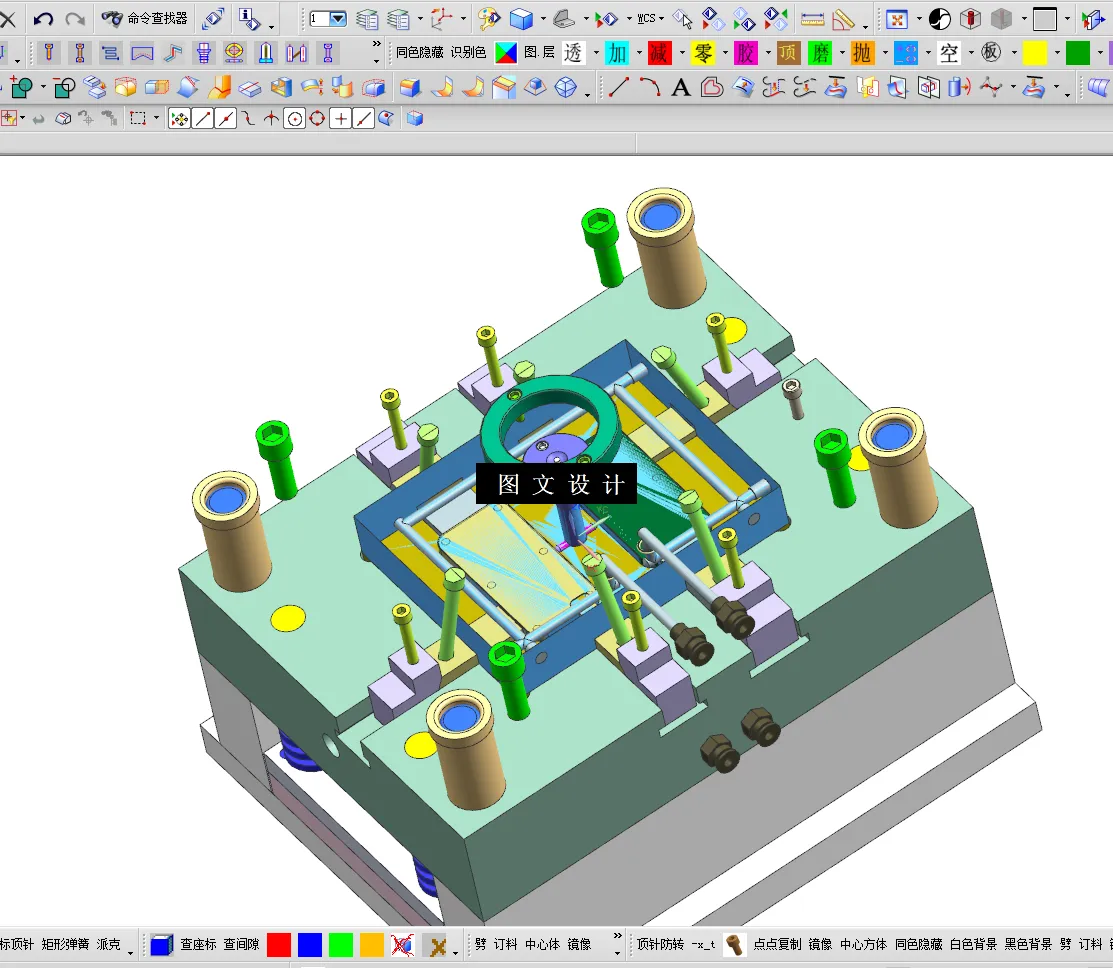Click the 矩形弹簧 button
This screenshot has height=968, width=1113.
[65, 944]
